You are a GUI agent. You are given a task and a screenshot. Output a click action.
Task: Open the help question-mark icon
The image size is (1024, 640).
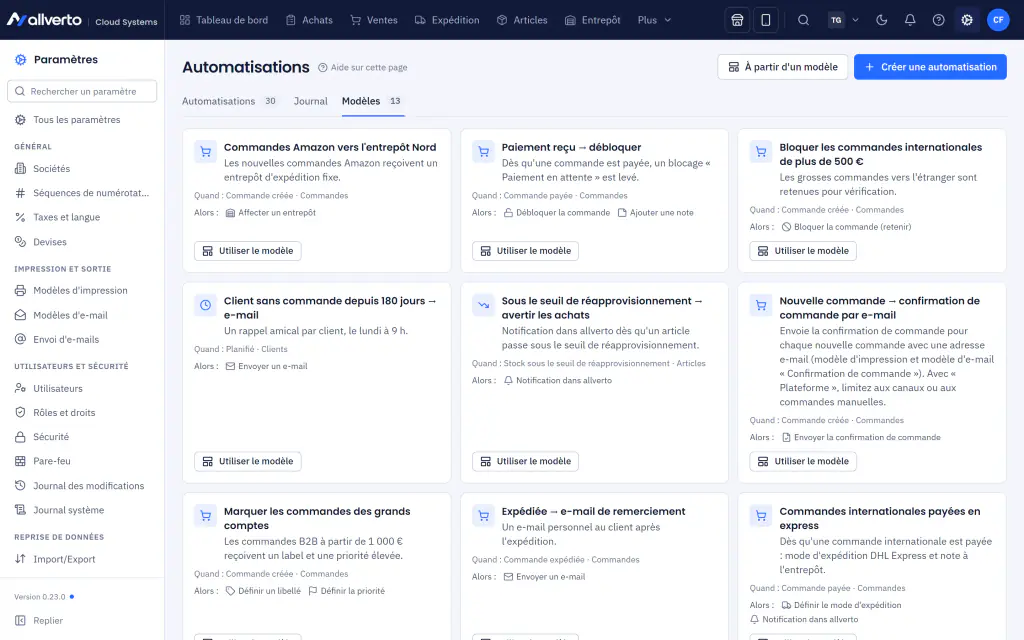[x=938, y=20]
